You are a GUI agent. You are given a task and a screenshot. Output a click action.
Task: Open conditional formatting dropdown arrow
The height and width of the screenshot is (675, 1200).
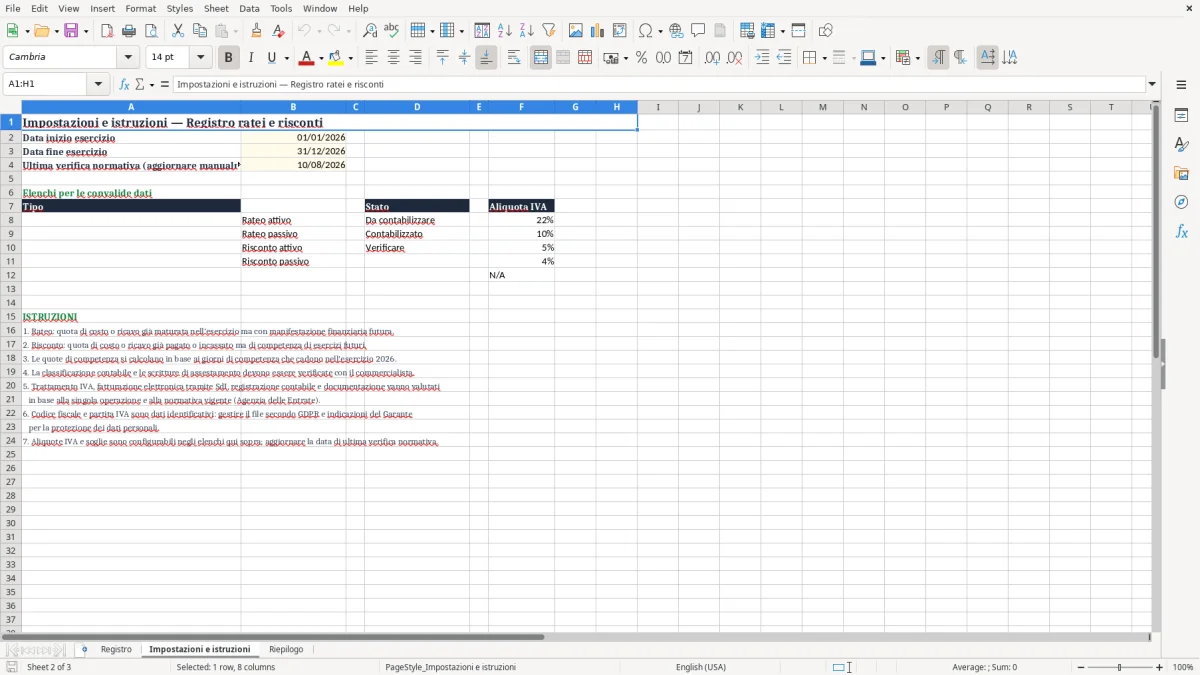coord(917,58)
